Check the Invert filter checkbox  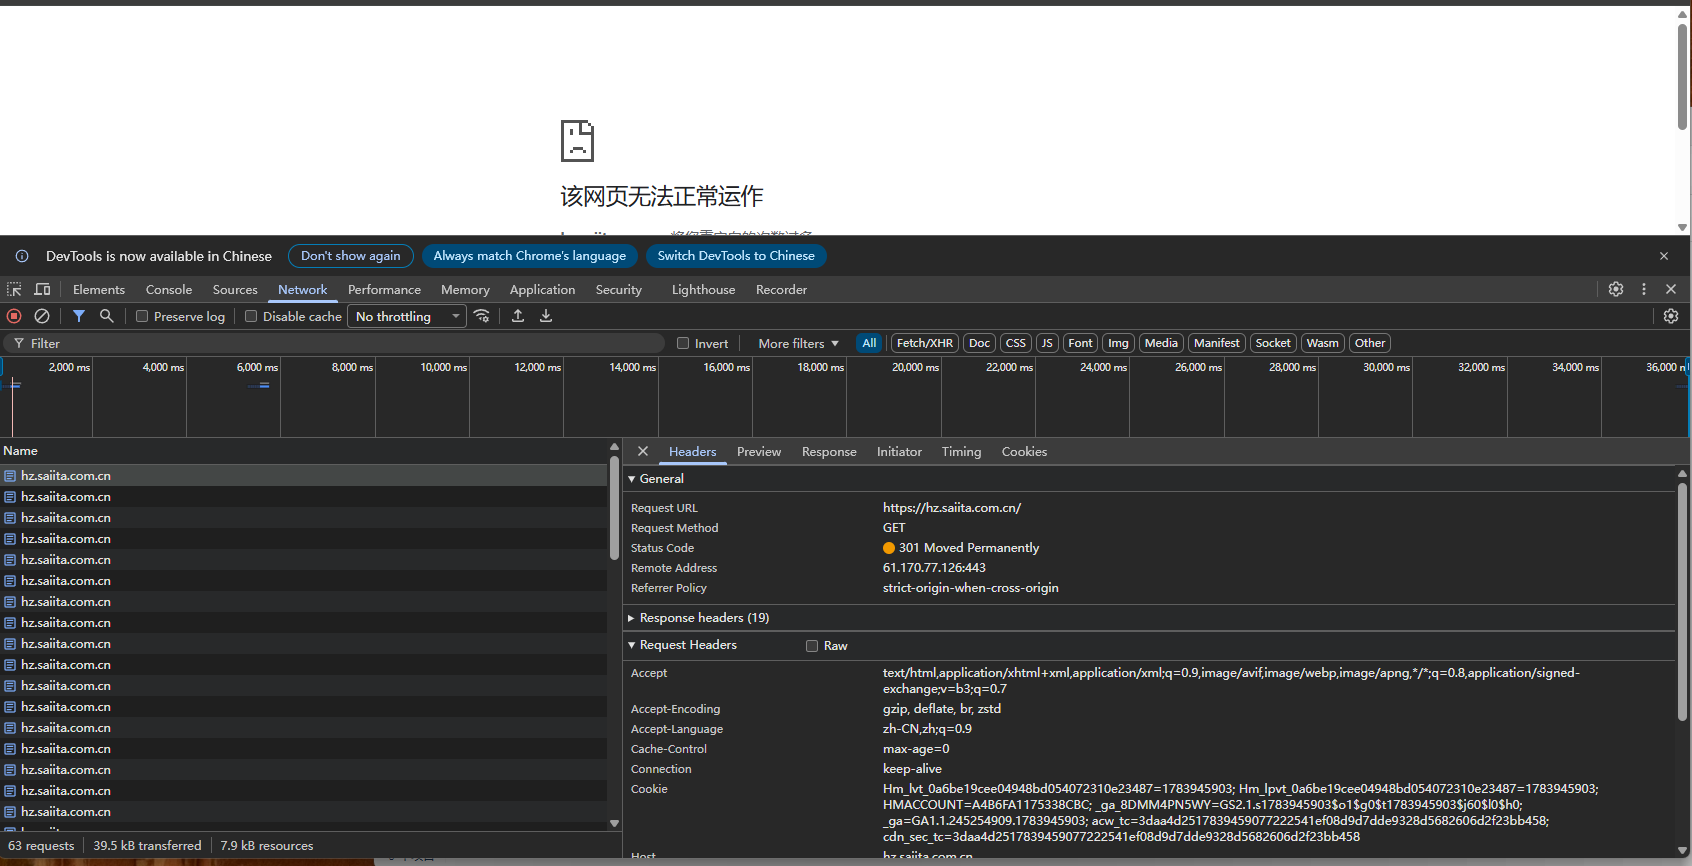point(683,343)
